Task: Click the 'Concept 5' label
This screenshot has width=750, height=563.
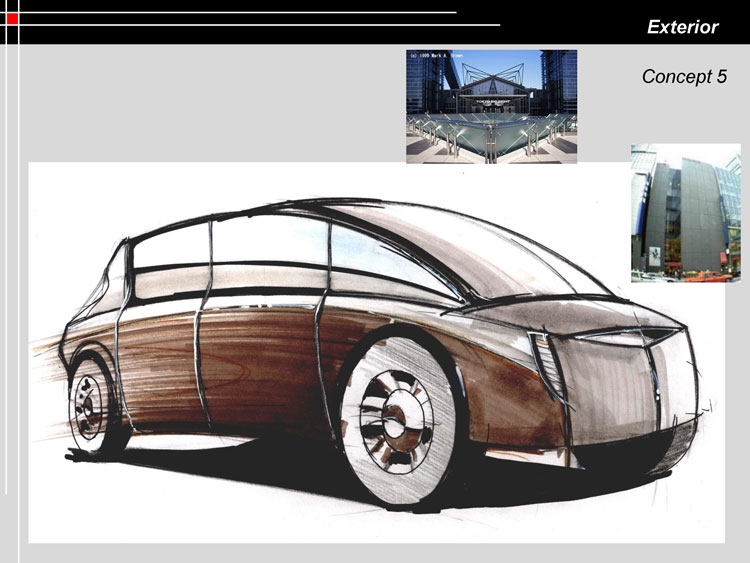Action: (684, 77)
